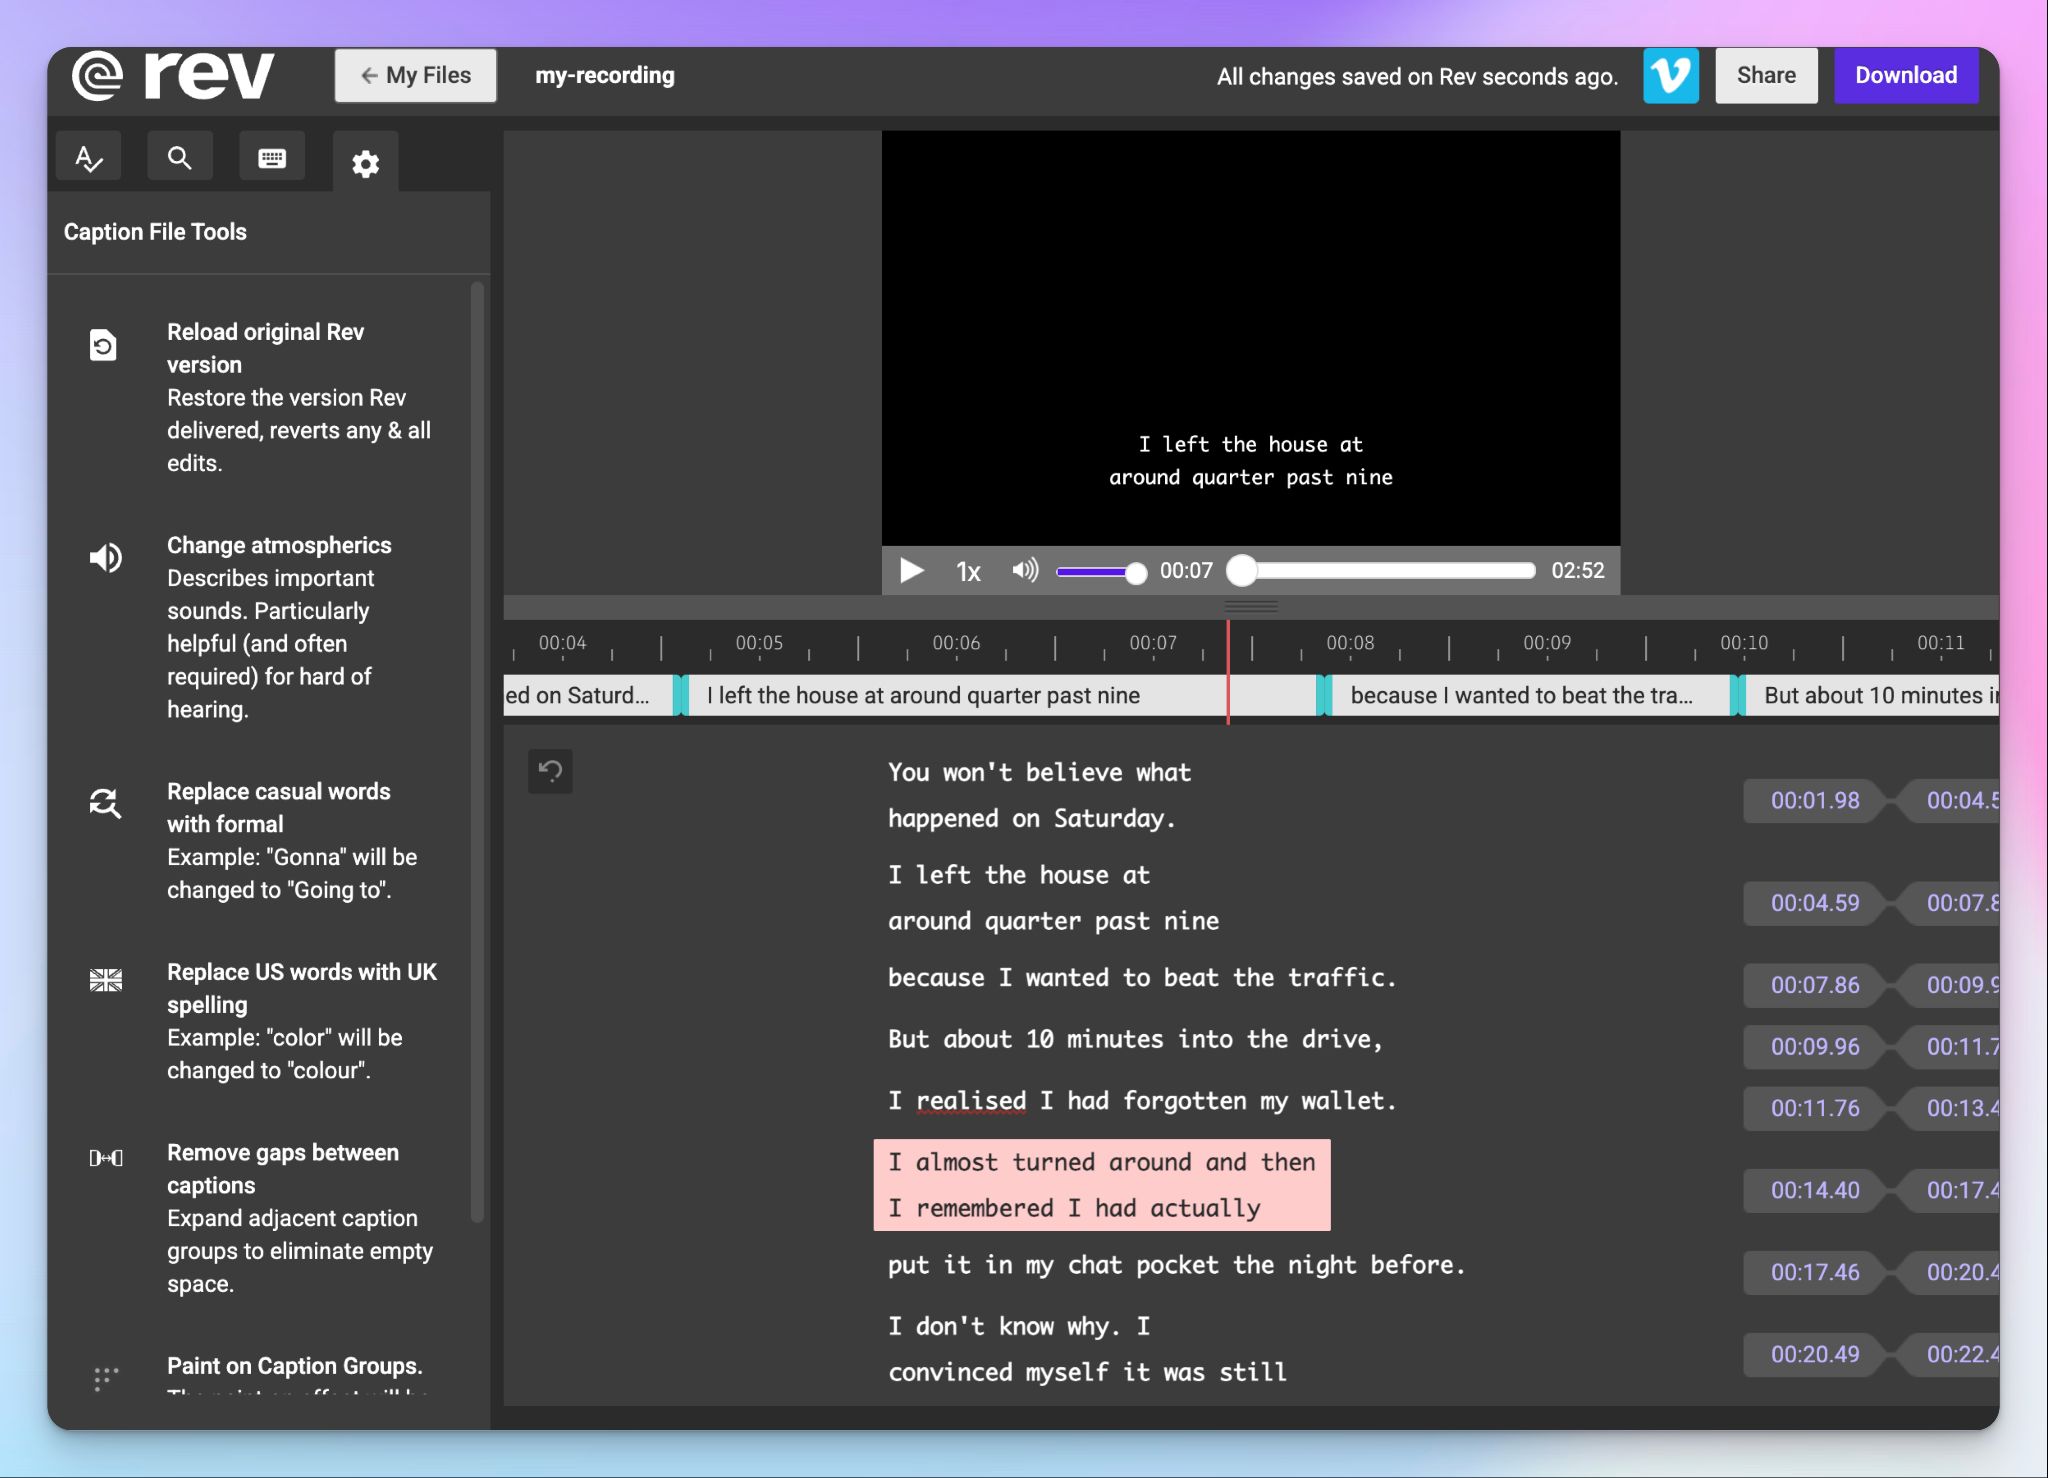Click the 'Change atmospherics' tool text
The height and width of the screenshot is (1478, 2048).
coord(279,545)
